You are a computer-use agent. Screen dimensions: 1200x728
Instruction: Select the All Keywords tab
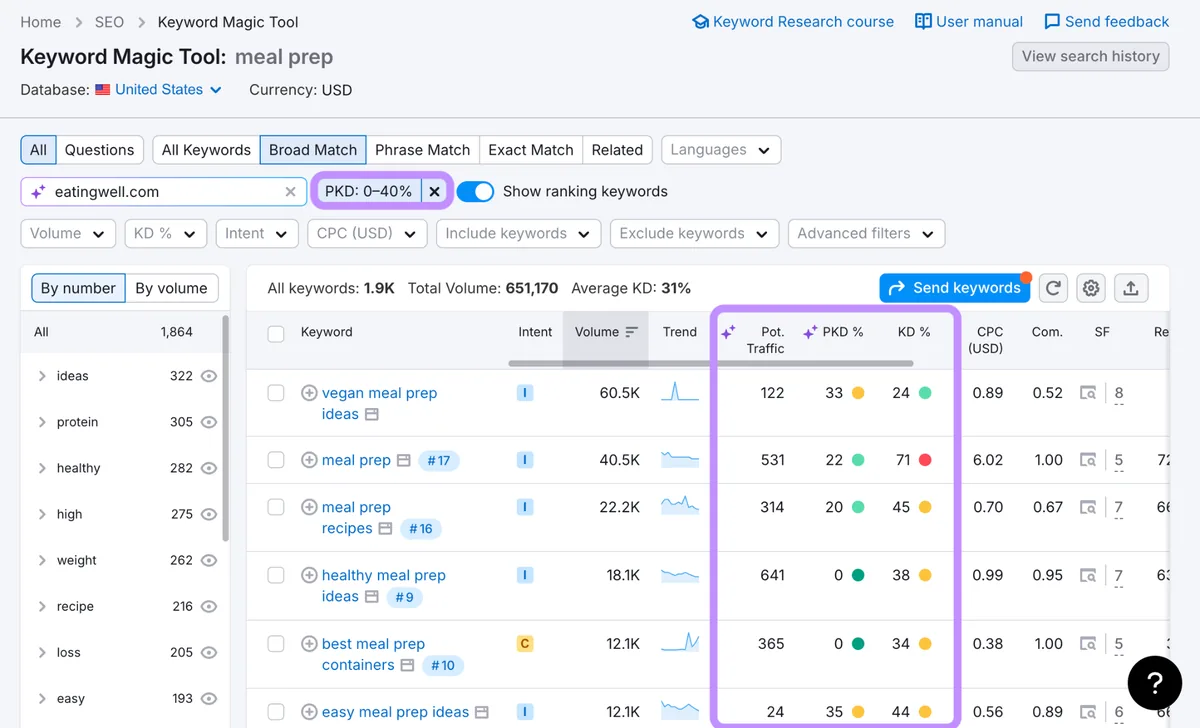click(206, 150)
